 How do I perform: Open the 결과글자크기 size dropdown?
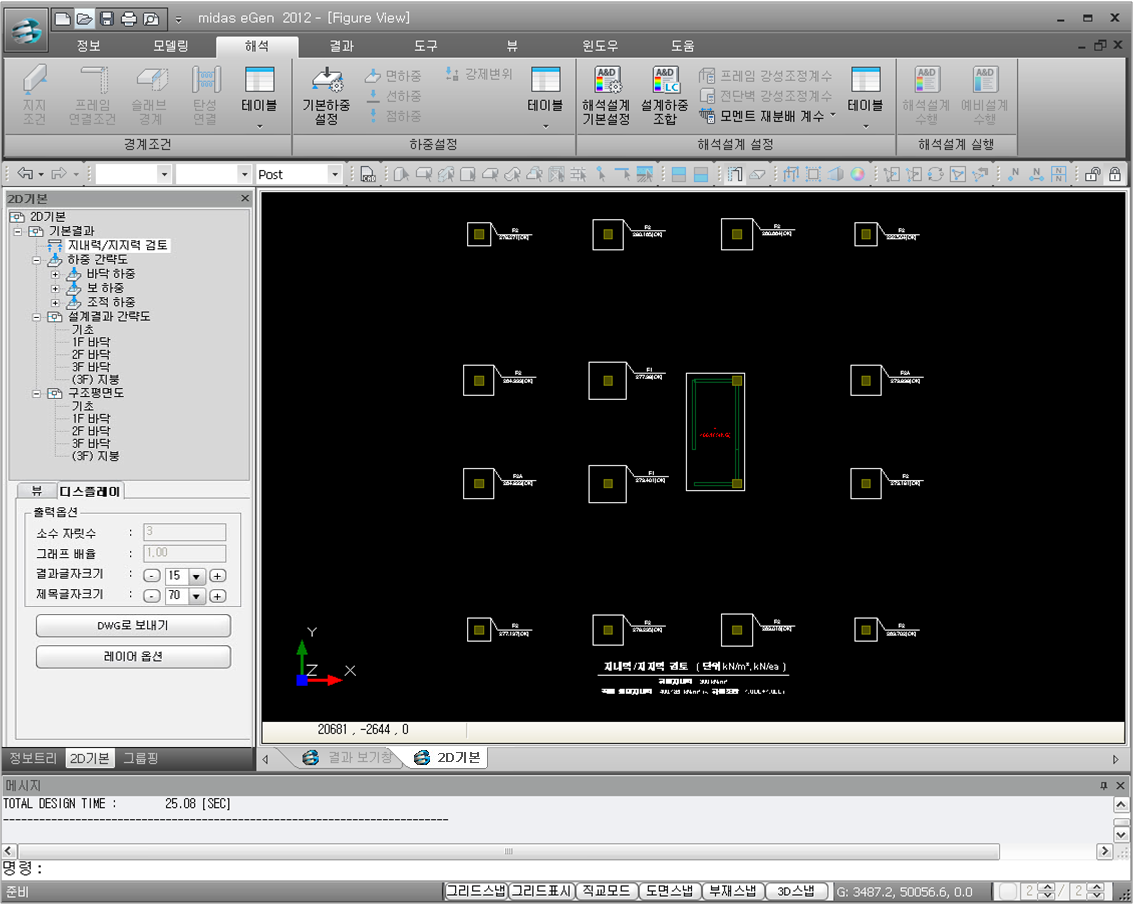click(197, 577)
